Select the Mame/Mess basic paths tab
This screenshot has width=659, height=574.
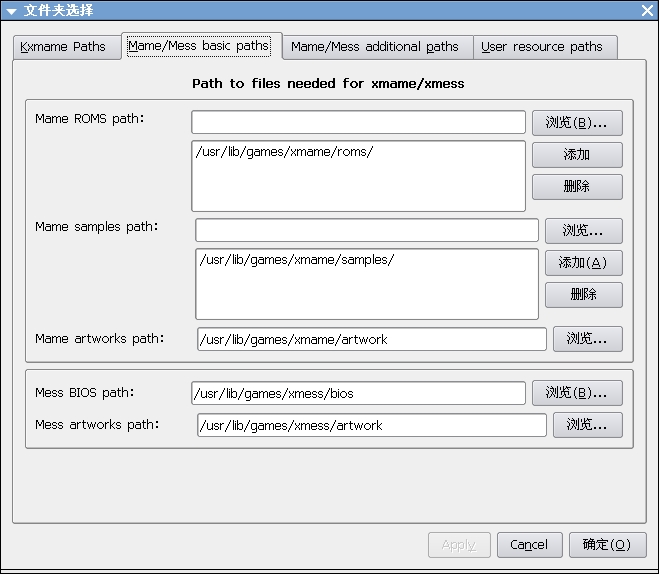click(x=201, y=46)
